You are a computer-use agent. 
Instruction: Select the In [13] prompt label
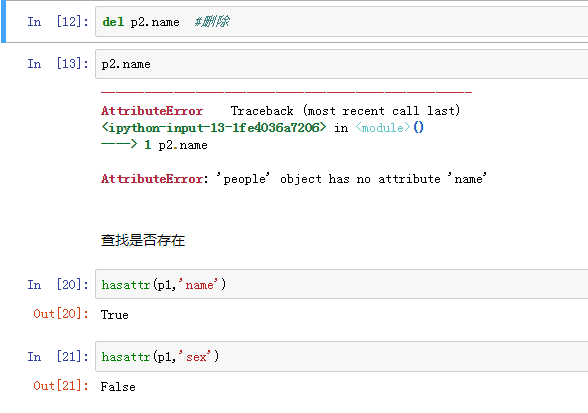(x=58, y=64)
